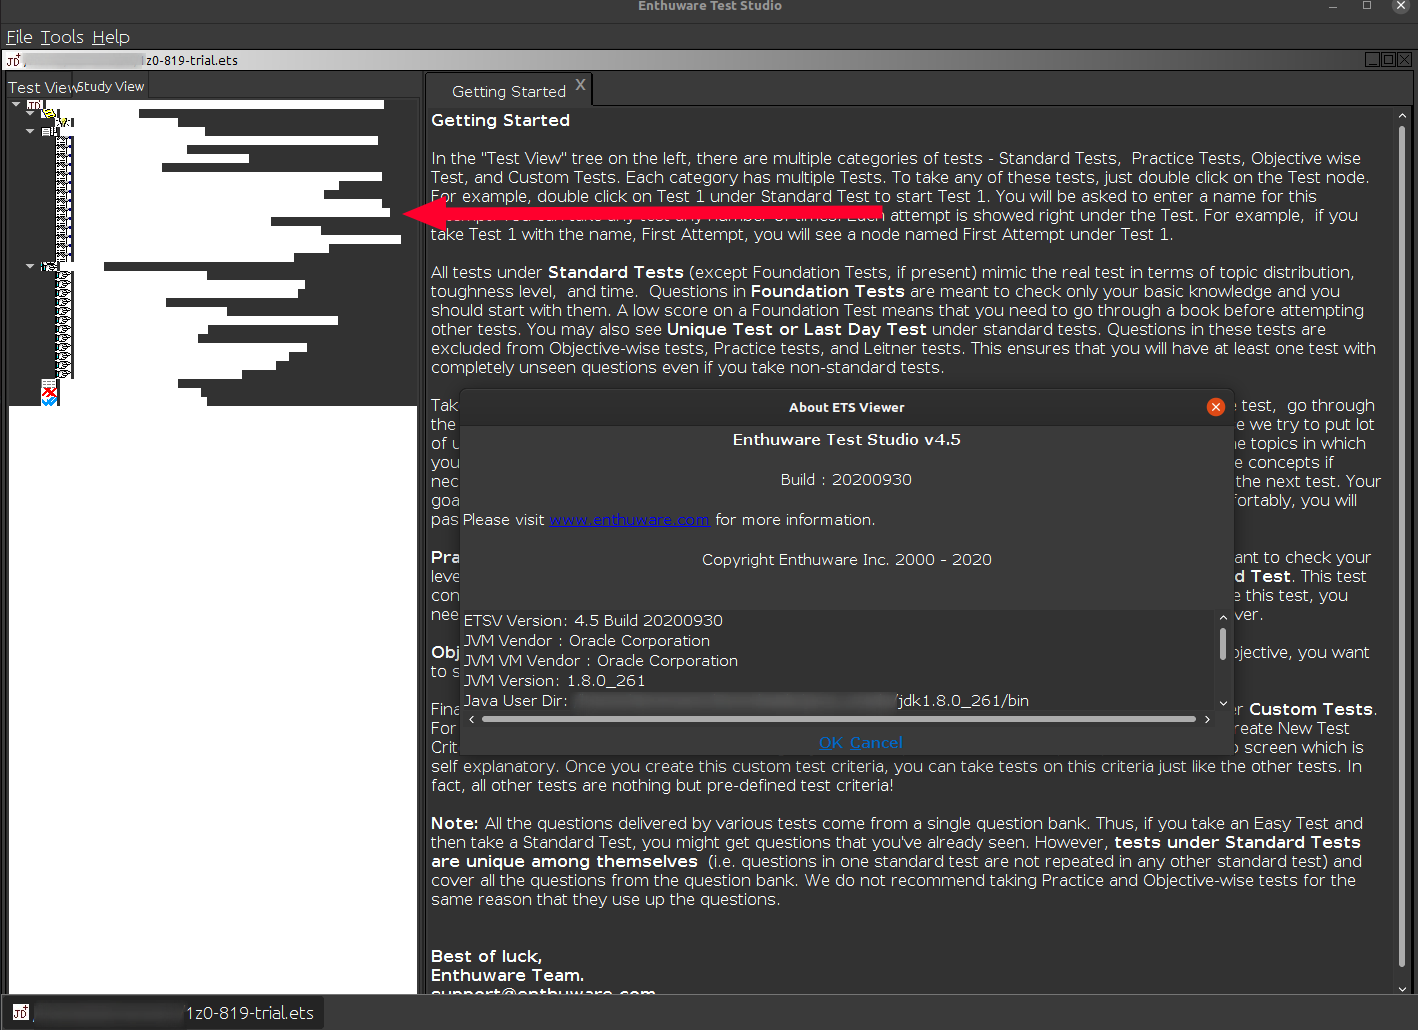The height and width of the screenshot is (1030, 1418).
Task: Click the red X icon in tree
Action: pyautogui.click(x=49, y=391)
